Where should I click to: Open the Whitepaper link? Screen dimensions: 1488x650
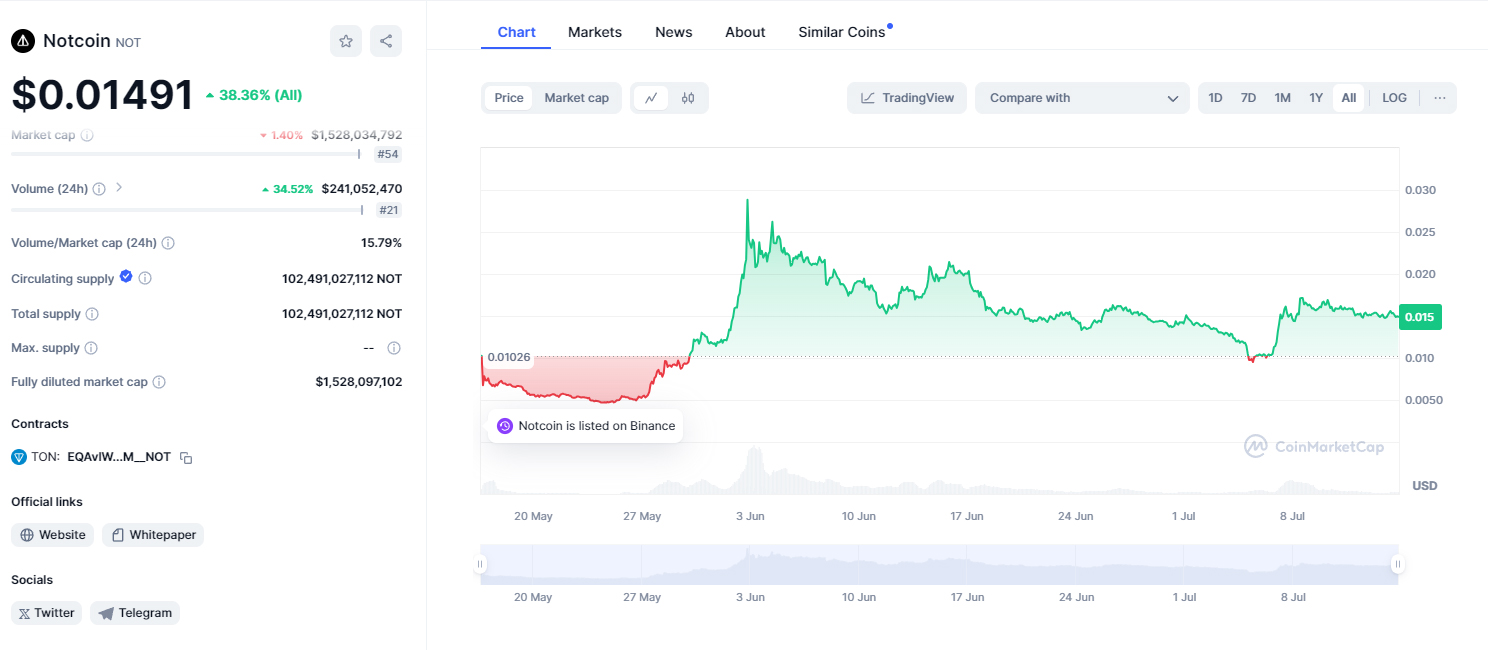coord(153,535)
